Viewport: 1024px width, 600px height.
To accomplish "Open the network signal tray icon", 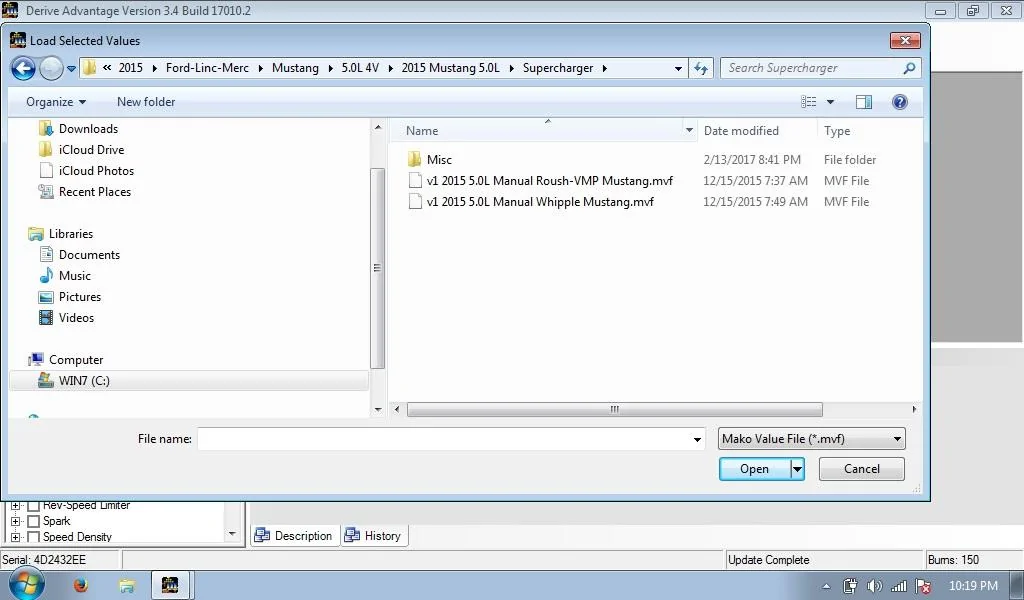I will [899, 586].
